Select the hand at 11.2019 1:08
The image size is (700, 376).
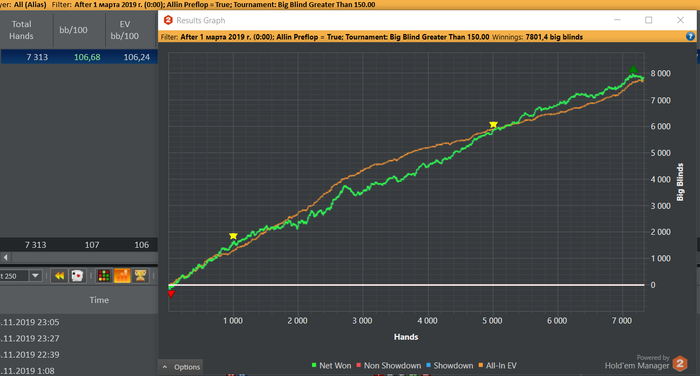click(28, 371)
